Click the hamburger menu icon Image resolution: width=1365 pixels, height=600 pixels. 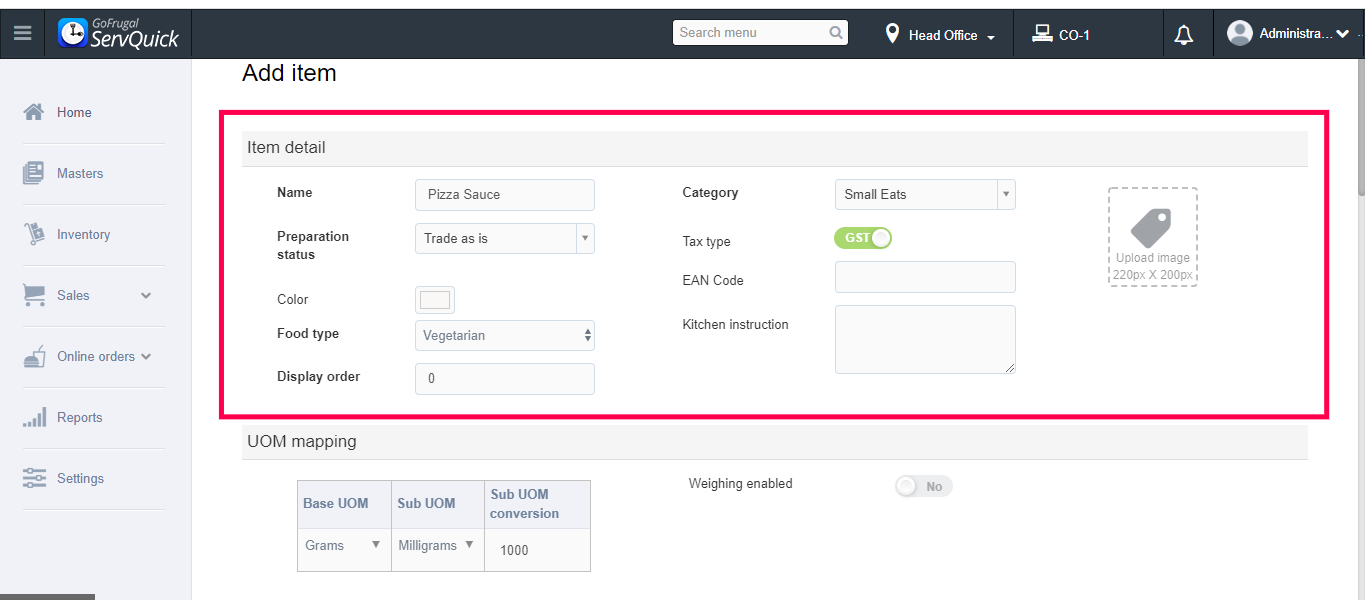[x=22, y=33]
